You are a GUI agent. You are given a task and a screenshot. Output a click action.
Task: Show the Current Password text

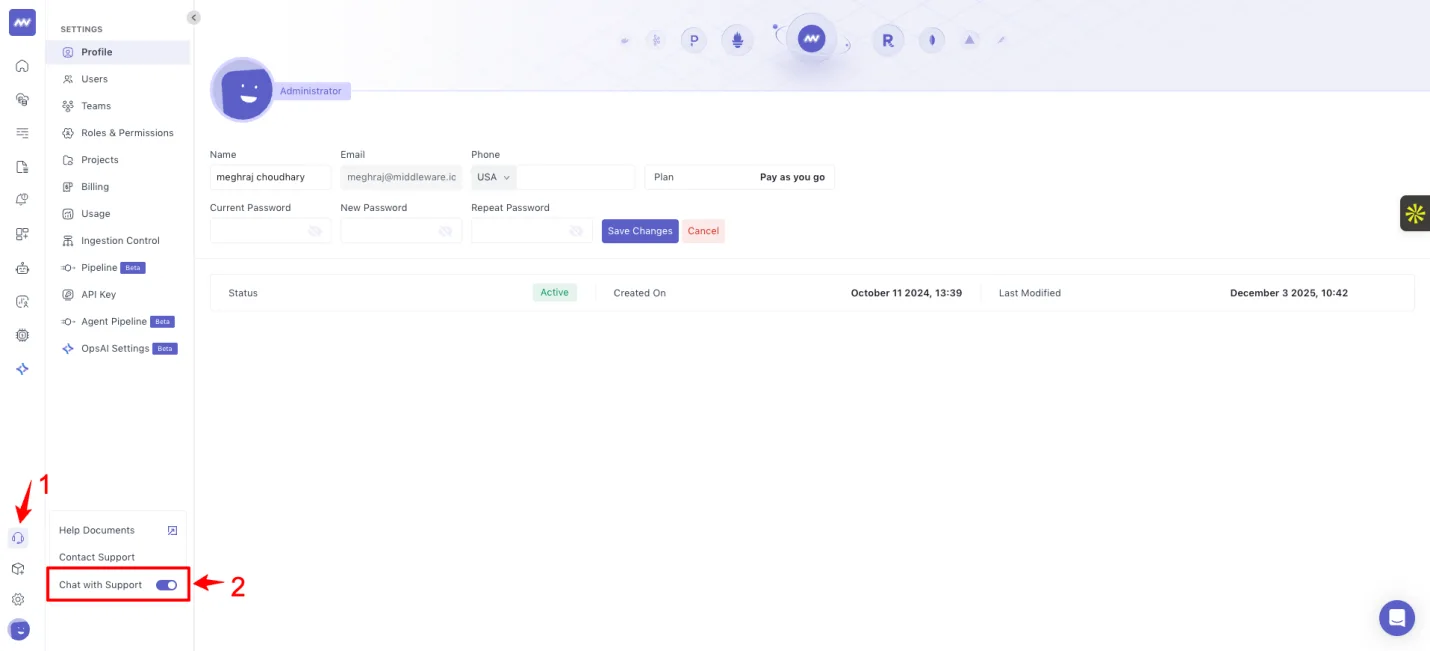(315, 231)
